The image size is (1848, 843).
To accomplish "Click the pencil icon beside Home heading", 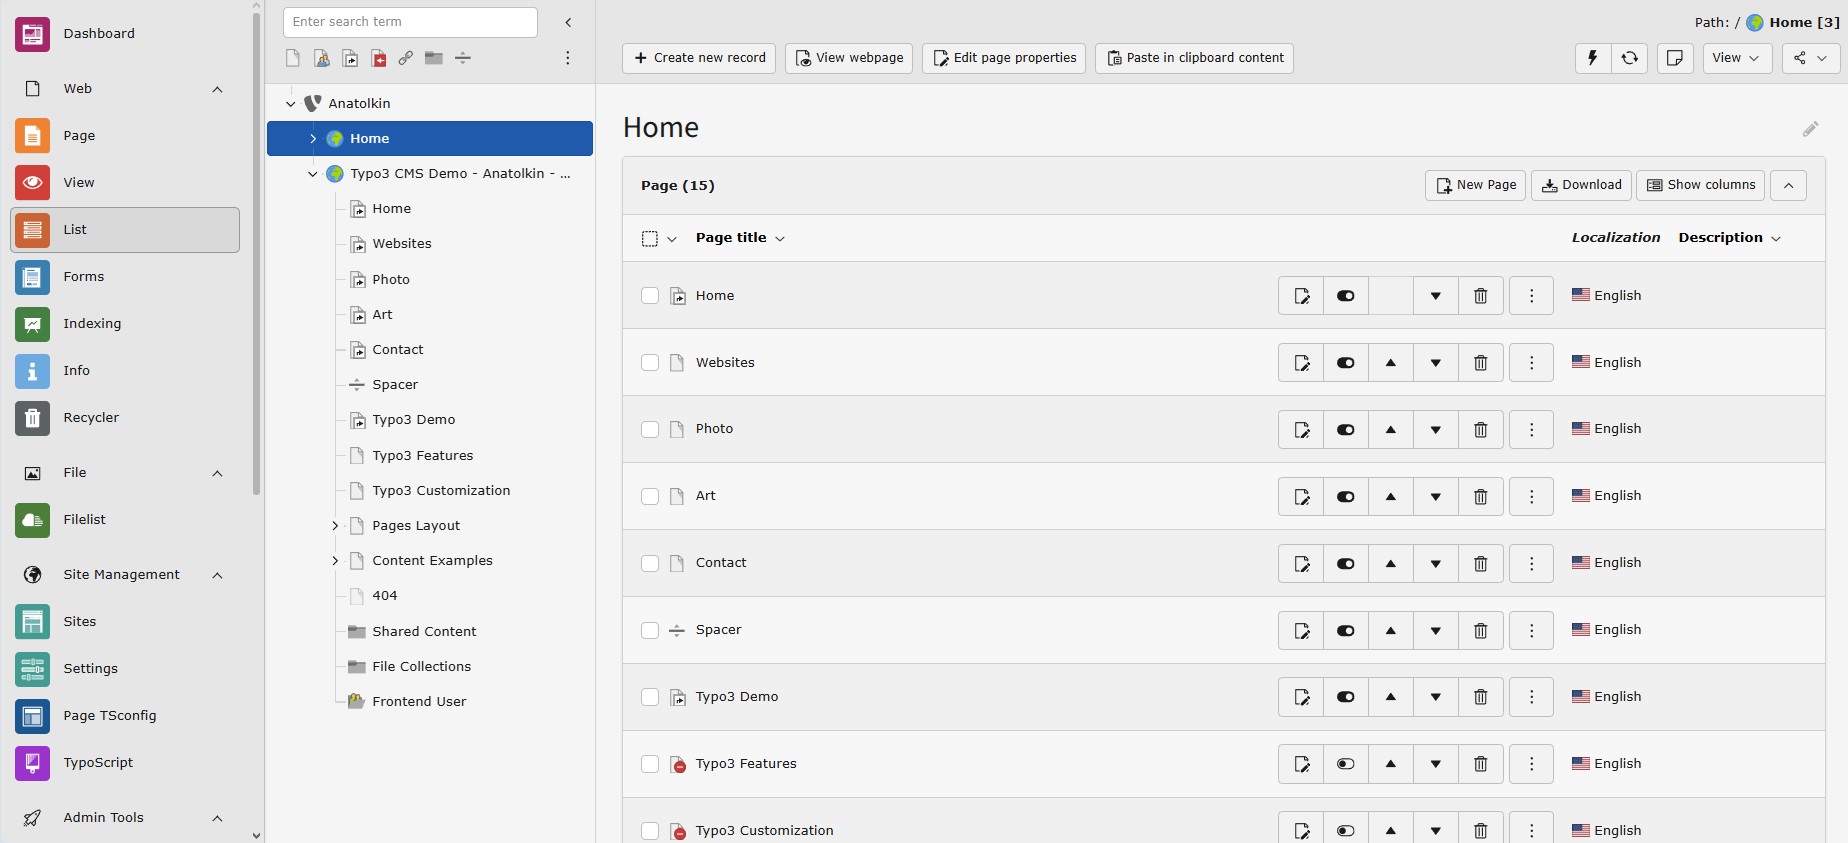I will pyautogui.click(x=1810, y=129).
